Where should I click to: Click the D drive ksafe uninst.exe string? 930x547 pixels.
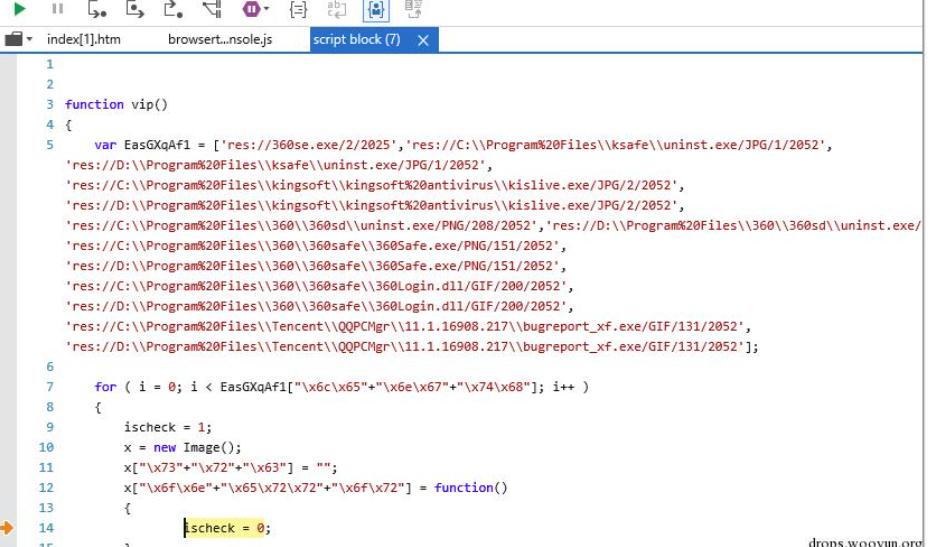[275, 165]
